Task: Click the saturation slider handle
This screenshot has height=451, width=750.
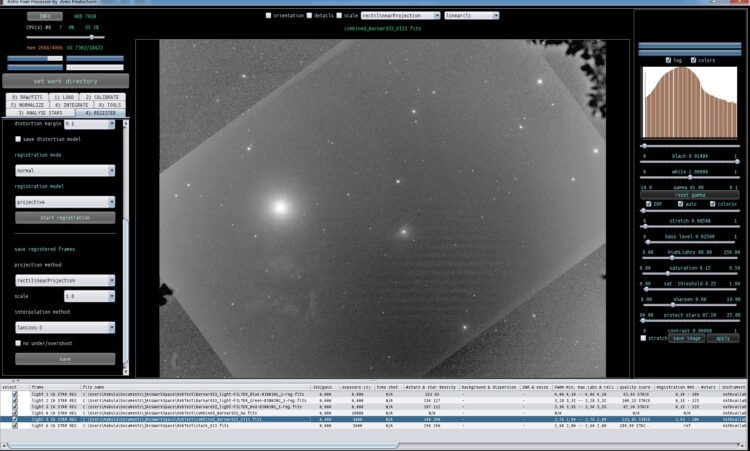Action: coord(668,274)
